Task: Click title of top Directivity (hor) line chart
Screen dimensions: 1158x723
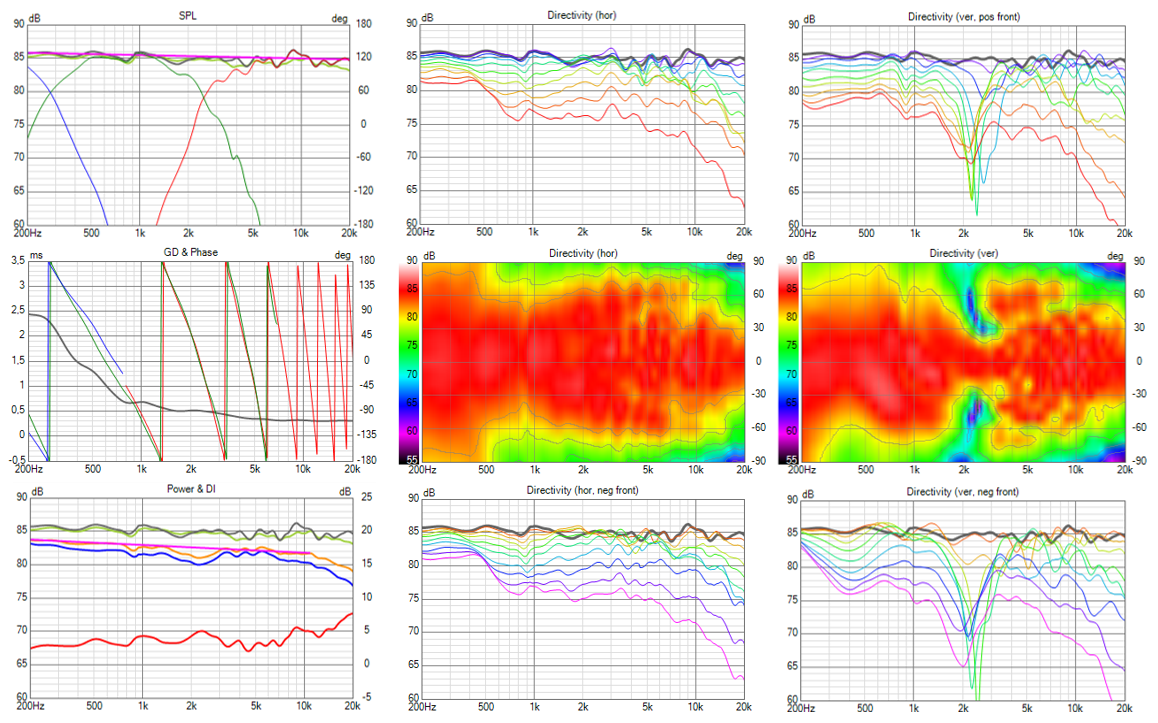Action: (x=583, y=17)
